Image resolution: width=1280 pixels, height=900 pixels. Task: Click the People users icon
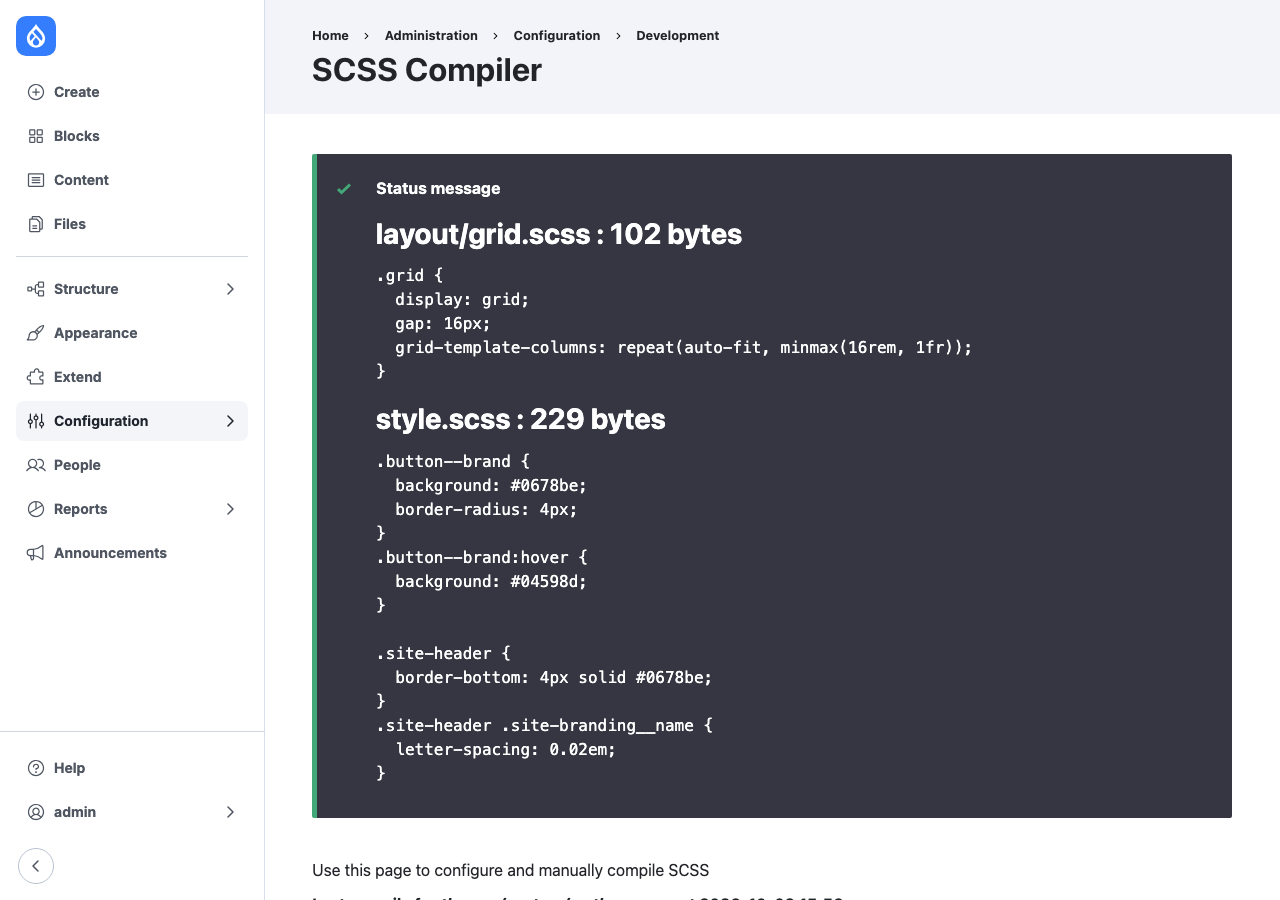(36, 465)
